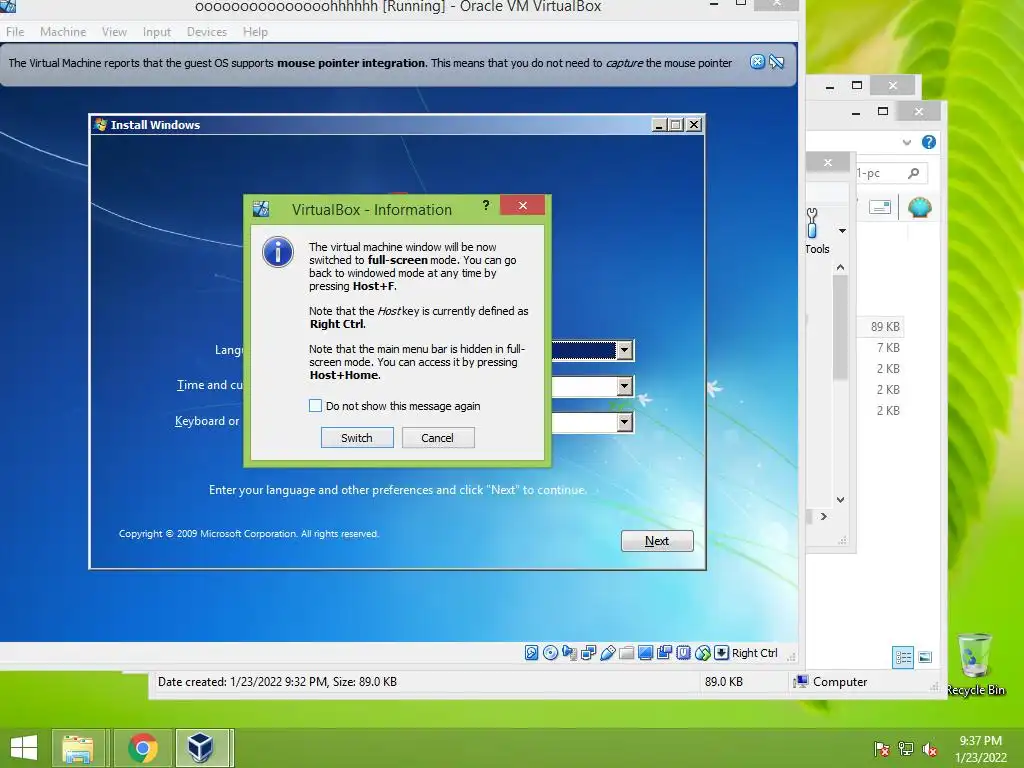
Task: Click the wrench Tools icon
Action: pyautogui.click(x=812, y=223)
